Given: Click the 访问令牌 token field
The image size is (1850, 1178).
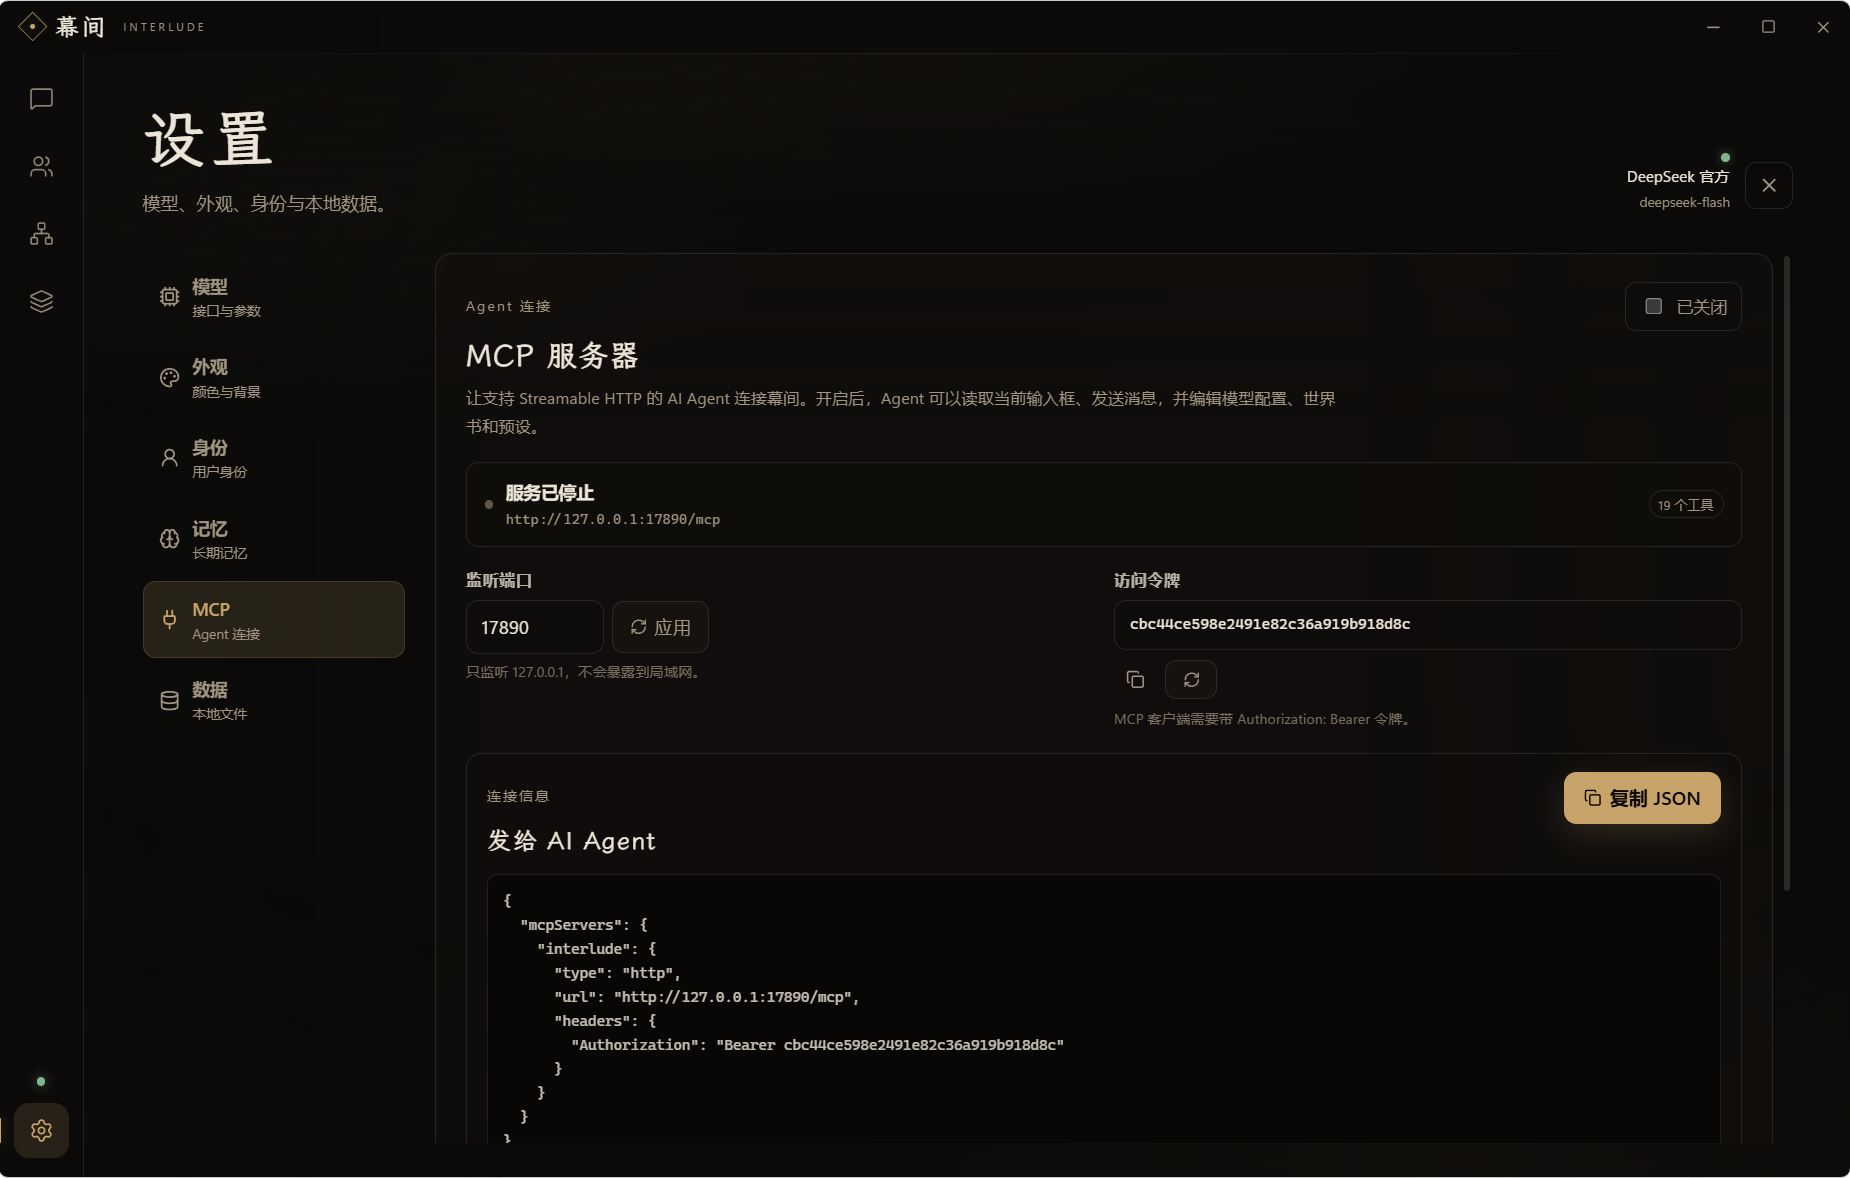Looking at the screenshot, I should click(x=1427, y=625).
